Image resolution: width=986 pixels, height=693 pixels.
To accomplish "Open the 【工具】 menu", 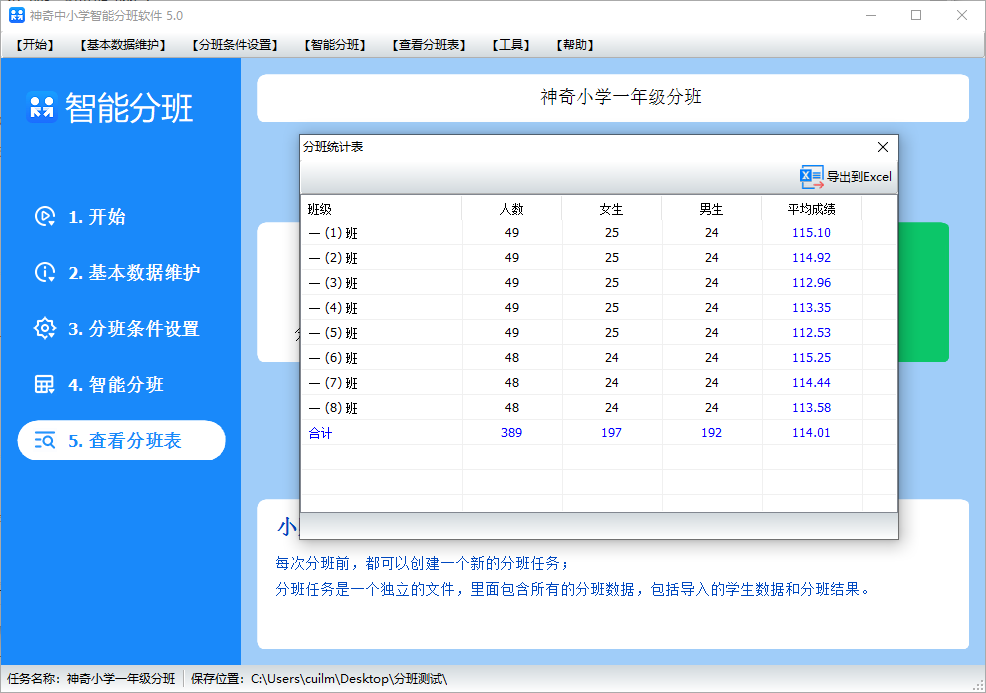I will point(511,45).
